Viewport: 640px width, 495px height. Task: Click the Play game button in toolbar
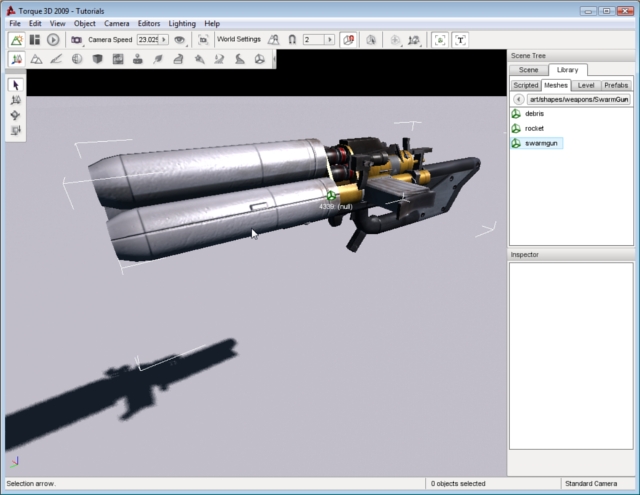click(53, 40)
